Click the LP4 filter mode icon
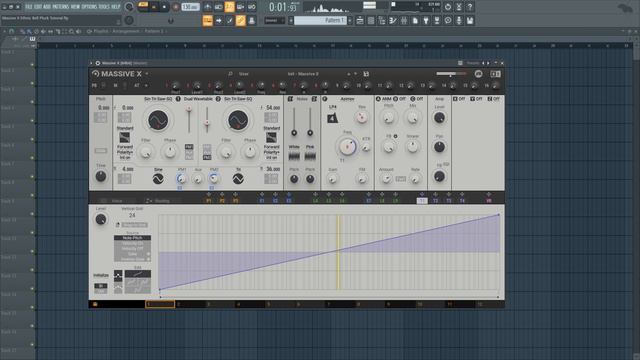This screenshot has width=640, height=360. coord(333,118)
